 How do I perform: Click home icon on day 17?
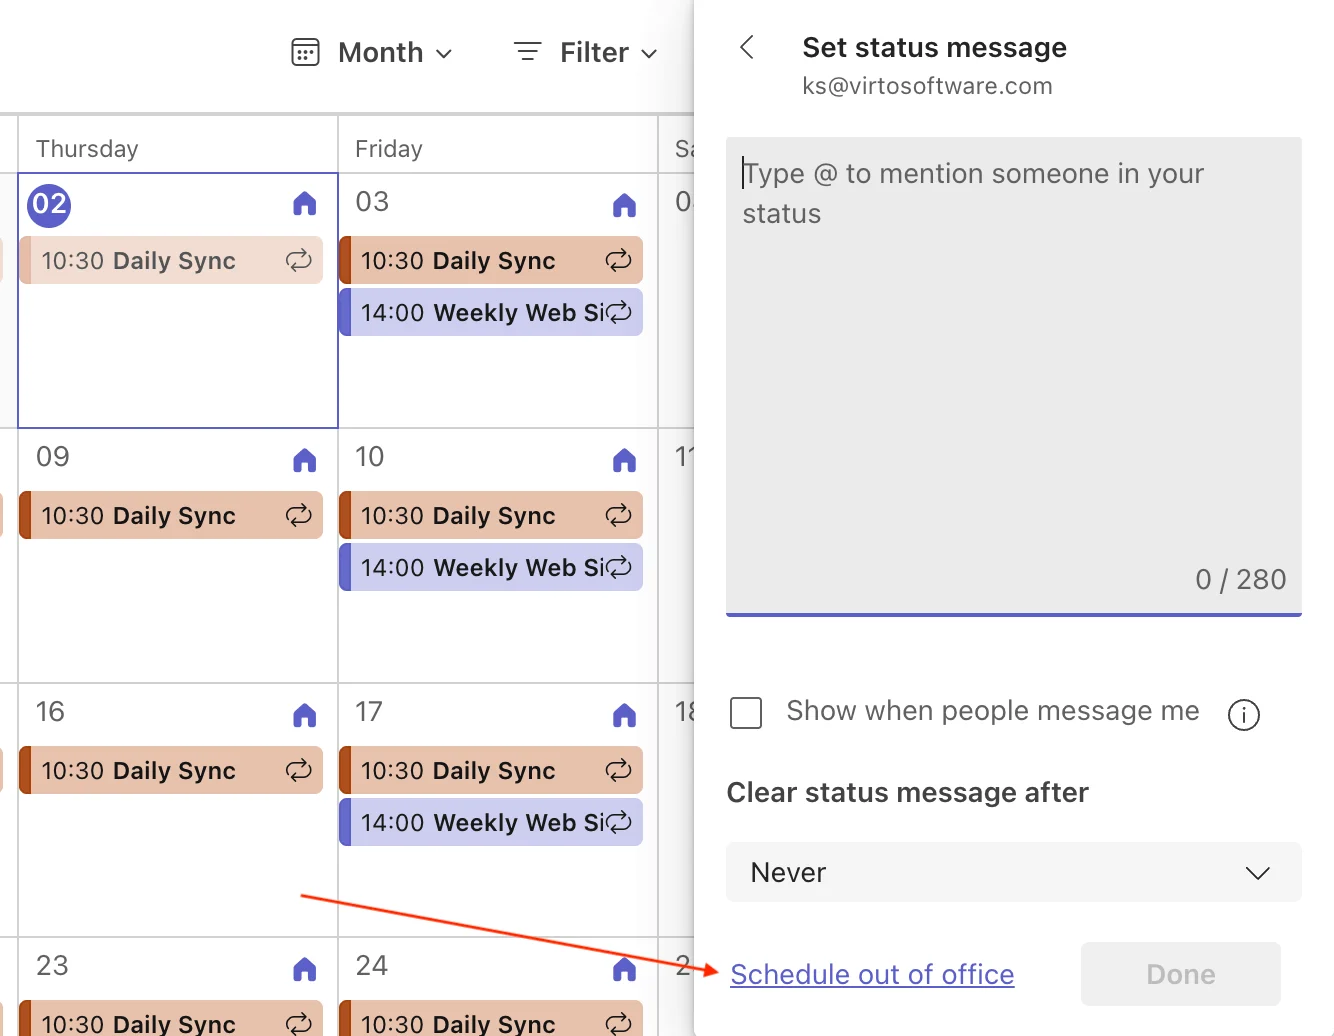(x=624, y=715)
